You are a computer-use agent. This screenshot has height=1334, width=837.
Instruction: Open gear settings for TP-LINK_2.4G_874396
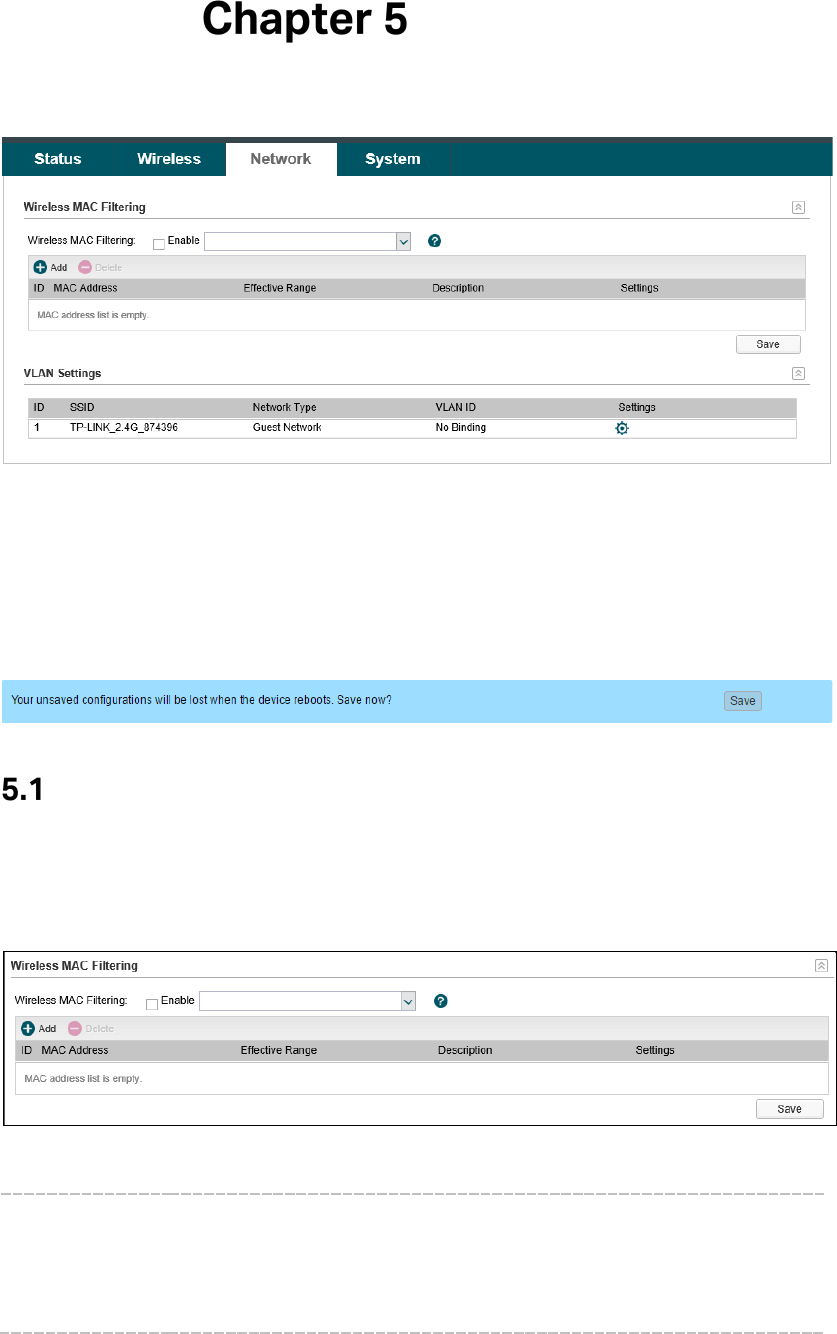[622, 428]
